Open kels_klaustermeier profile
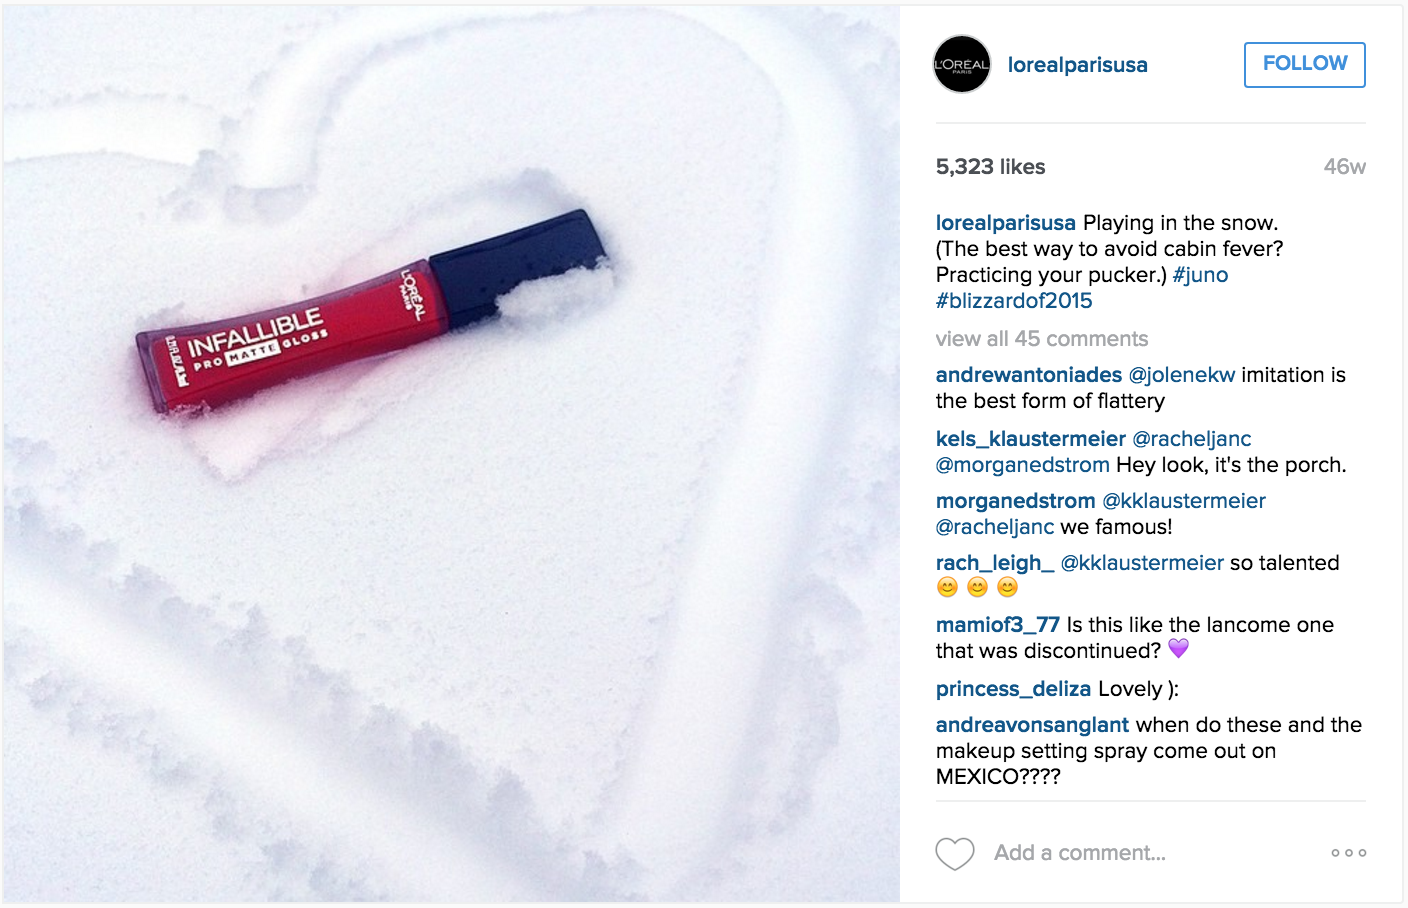 (1031, 439)
